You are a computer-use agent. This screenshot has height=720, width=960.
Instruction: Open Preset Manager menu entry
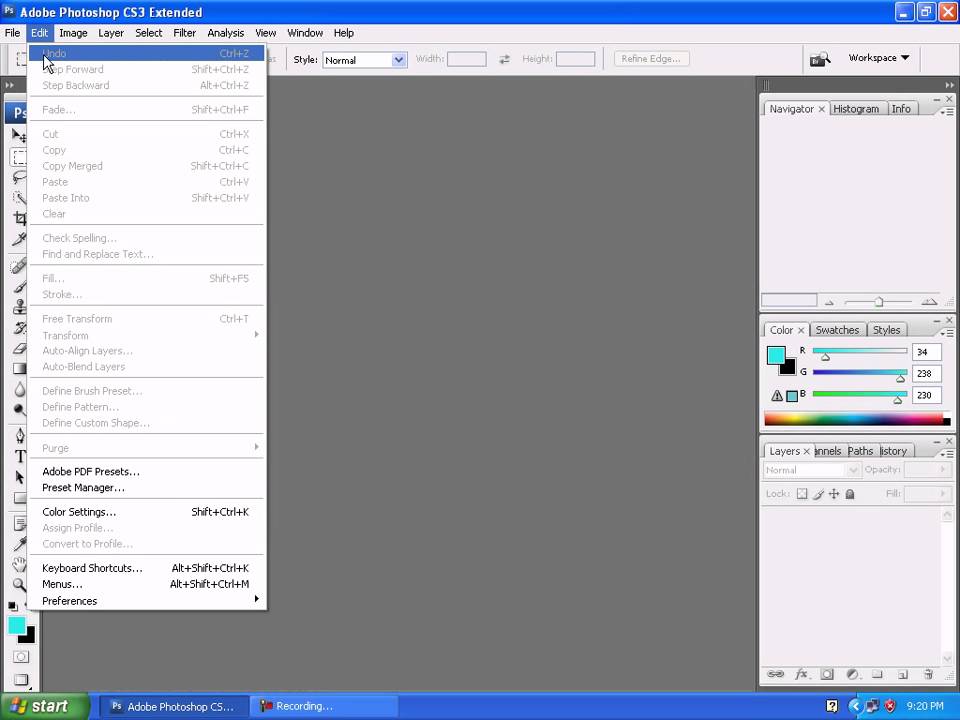148,487
